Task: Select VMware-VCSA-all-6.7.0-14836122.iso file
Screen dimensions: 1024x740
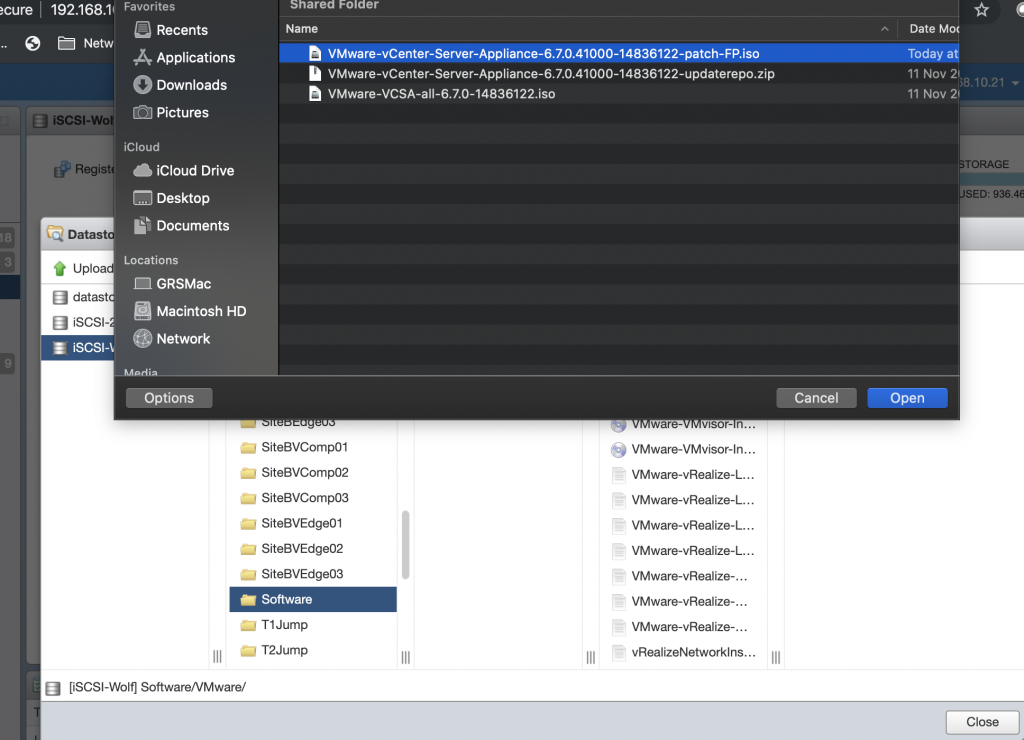Action: tap(618, 94)
